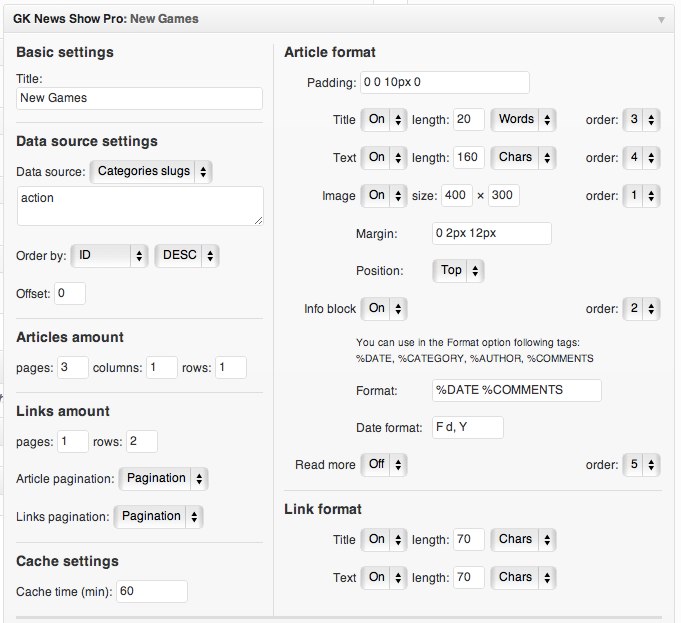Switch the Read more Off selector
This screenshot has height=623, width=681.
coord(383,465)
